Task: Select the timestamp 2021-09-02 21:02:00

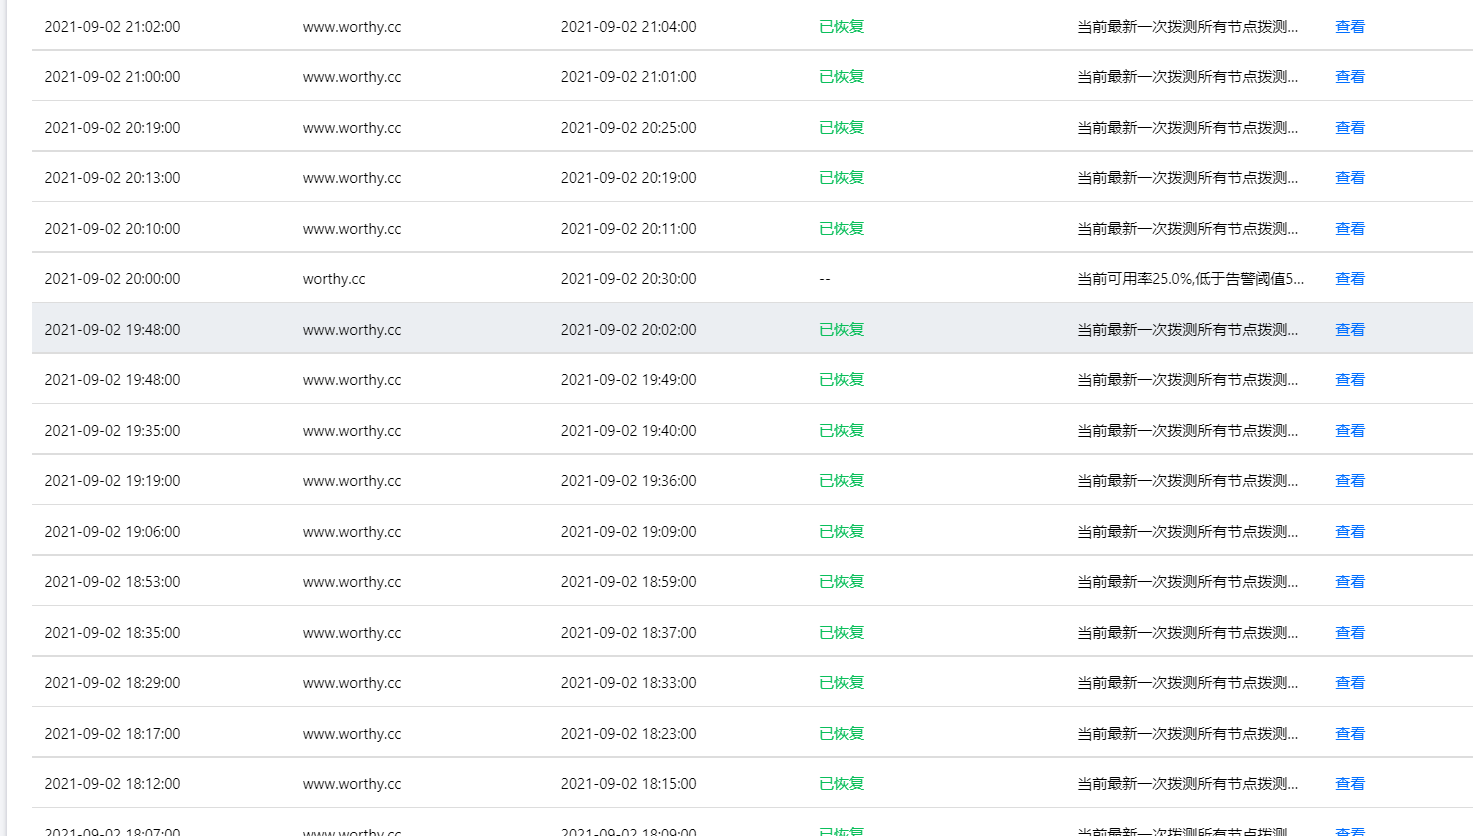Action: tap(112, 27)
